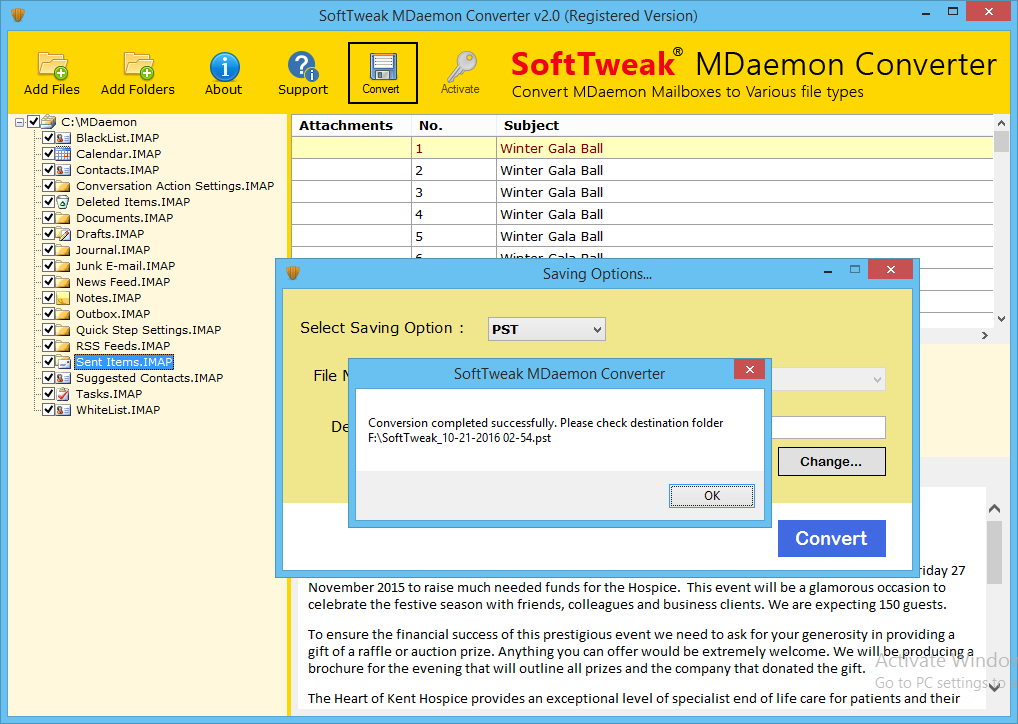
Task: Sort by the Subject column header
Action: (x=745, y=125)
